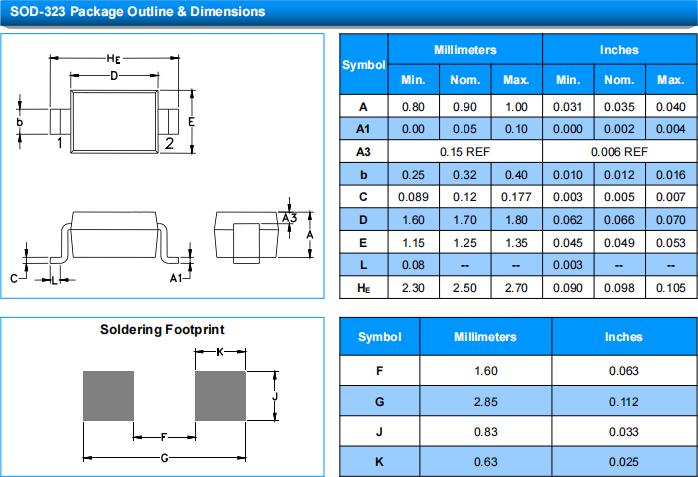The image size is (698, 477).
Task: Click the Inches header in the dimensions table
Action: pos(619,50)
